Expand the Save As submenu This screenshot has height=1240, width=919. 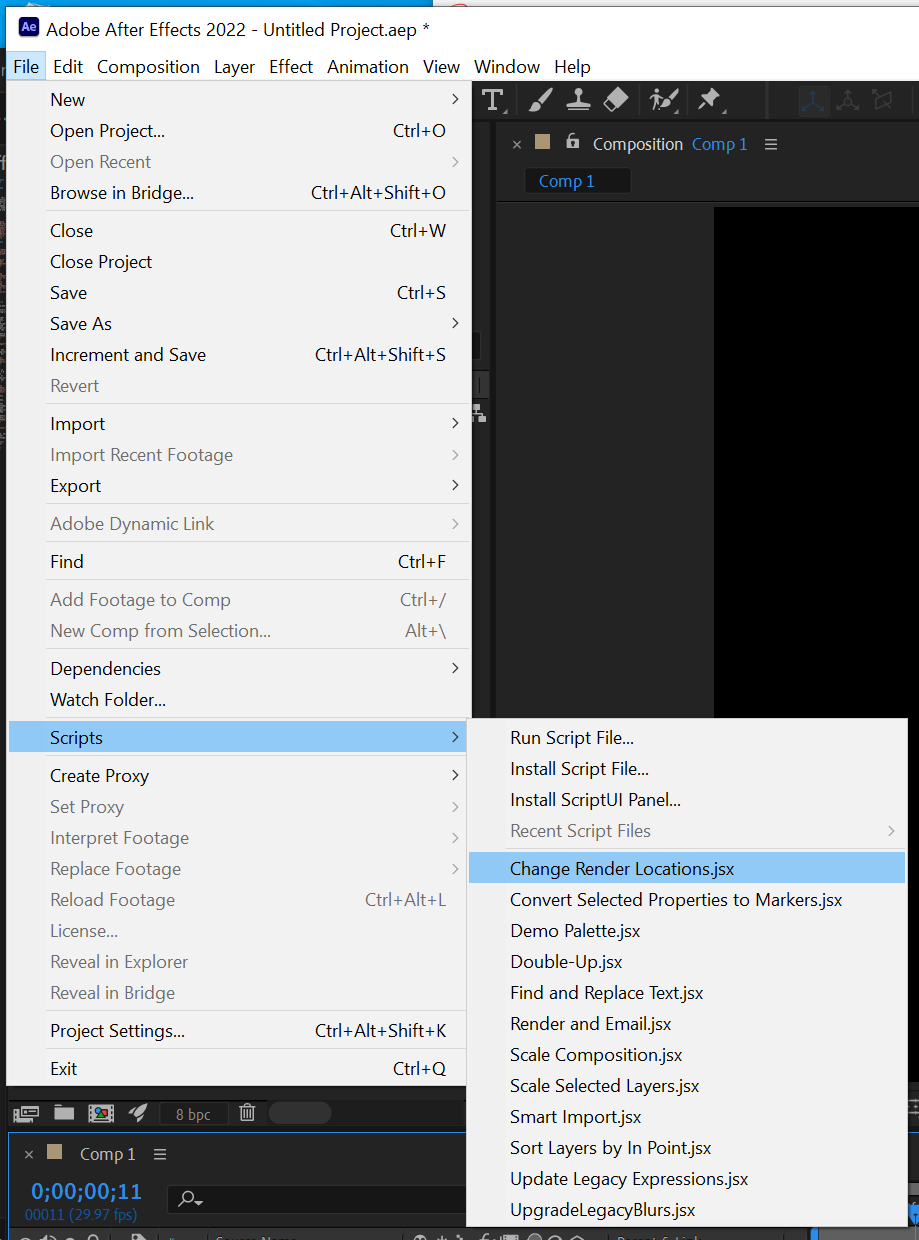pos(238,324)
